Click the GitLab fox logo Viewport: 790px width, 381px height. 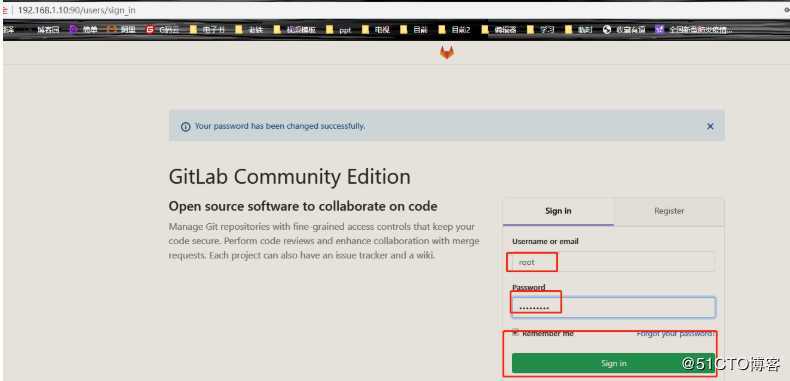[447, 52]
